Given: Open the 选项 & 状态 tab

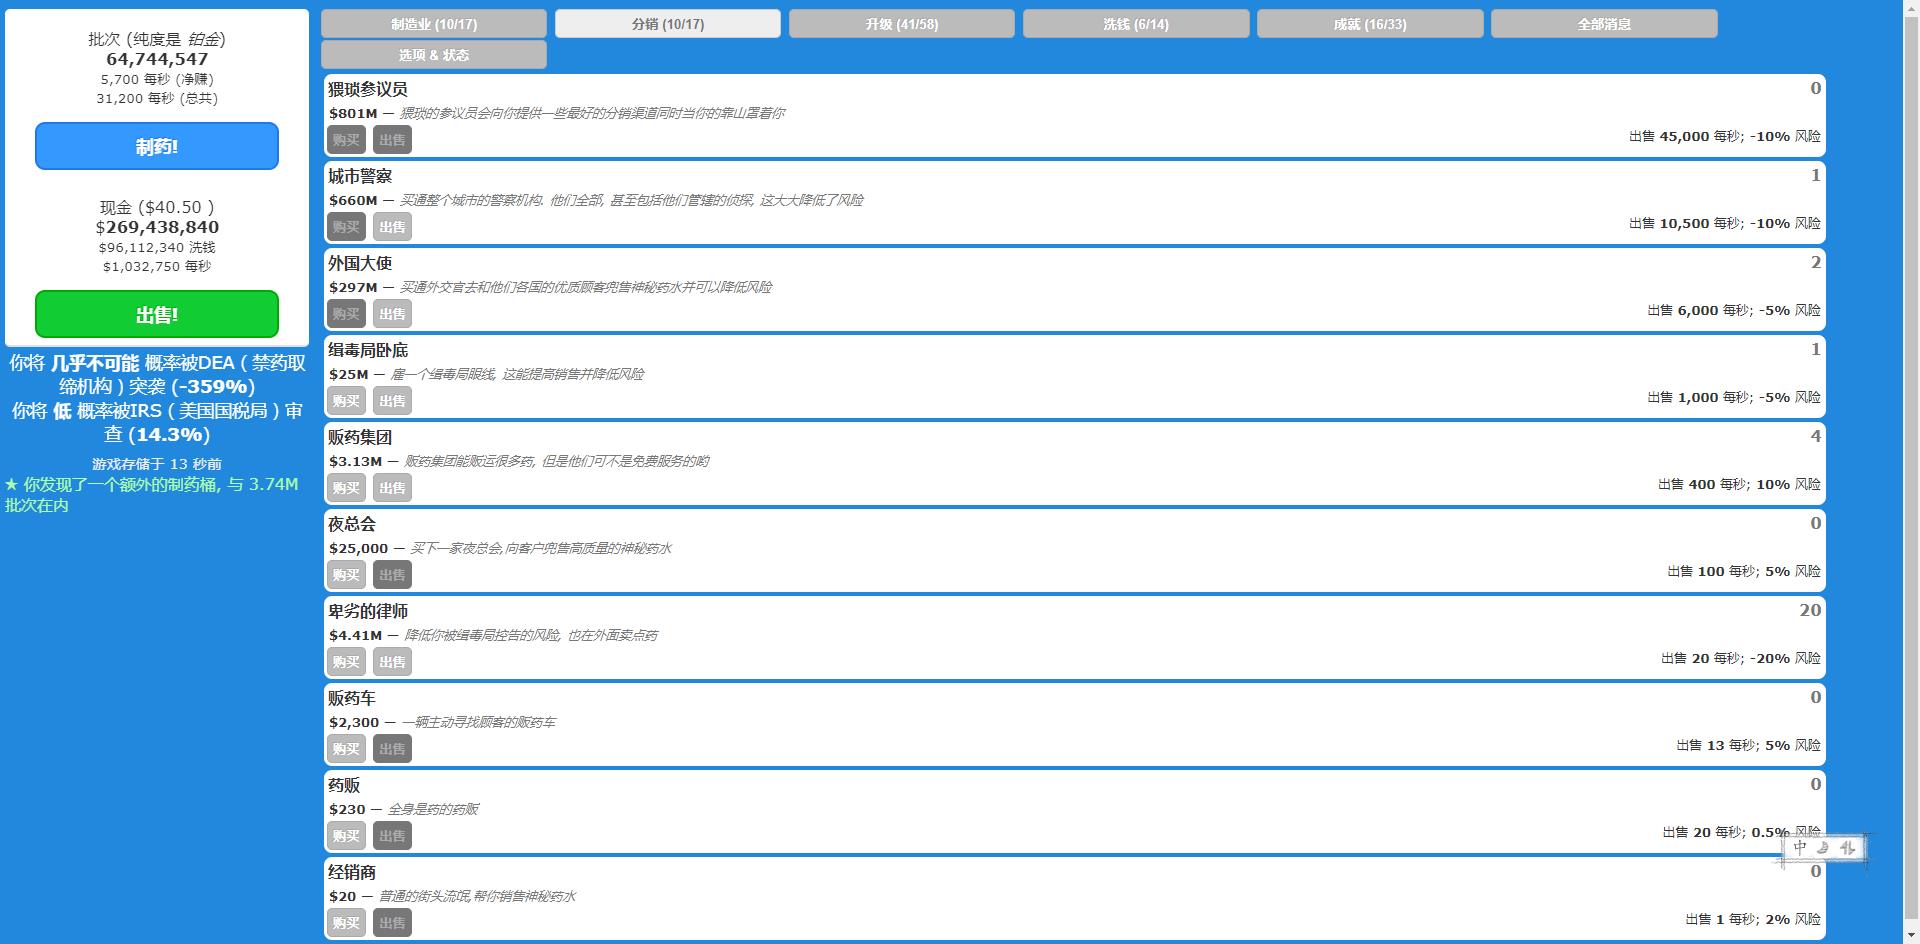Looking at the screenshot, I should 433,55.
